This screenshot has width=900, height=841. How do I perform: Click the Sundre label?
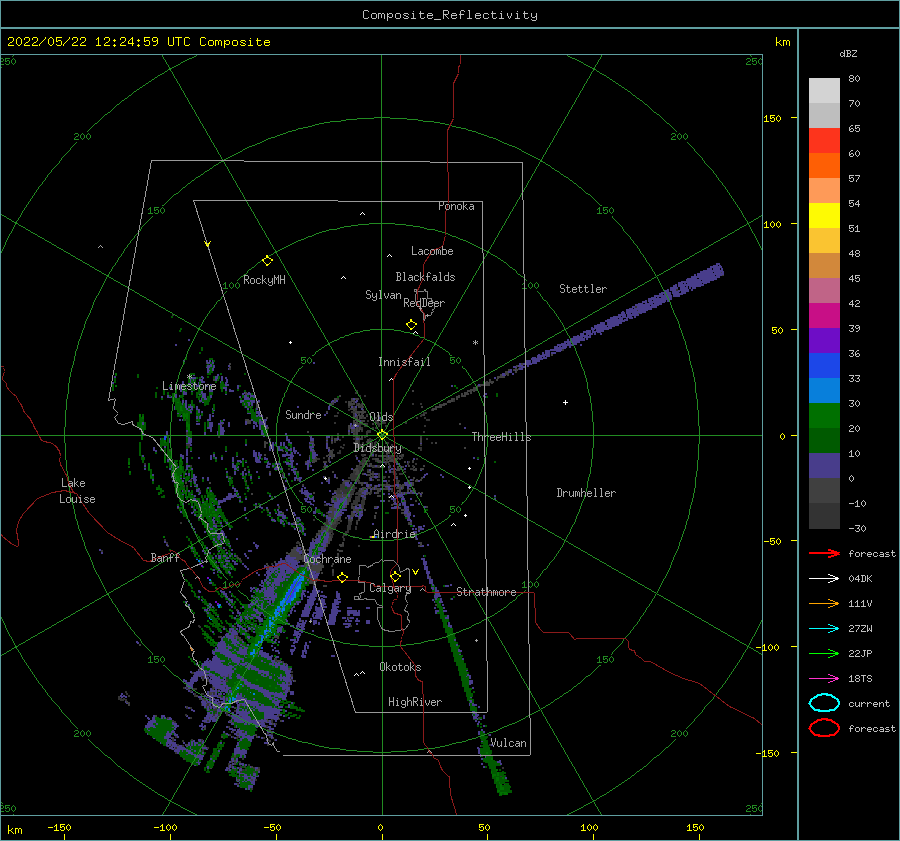click(303, 414)
